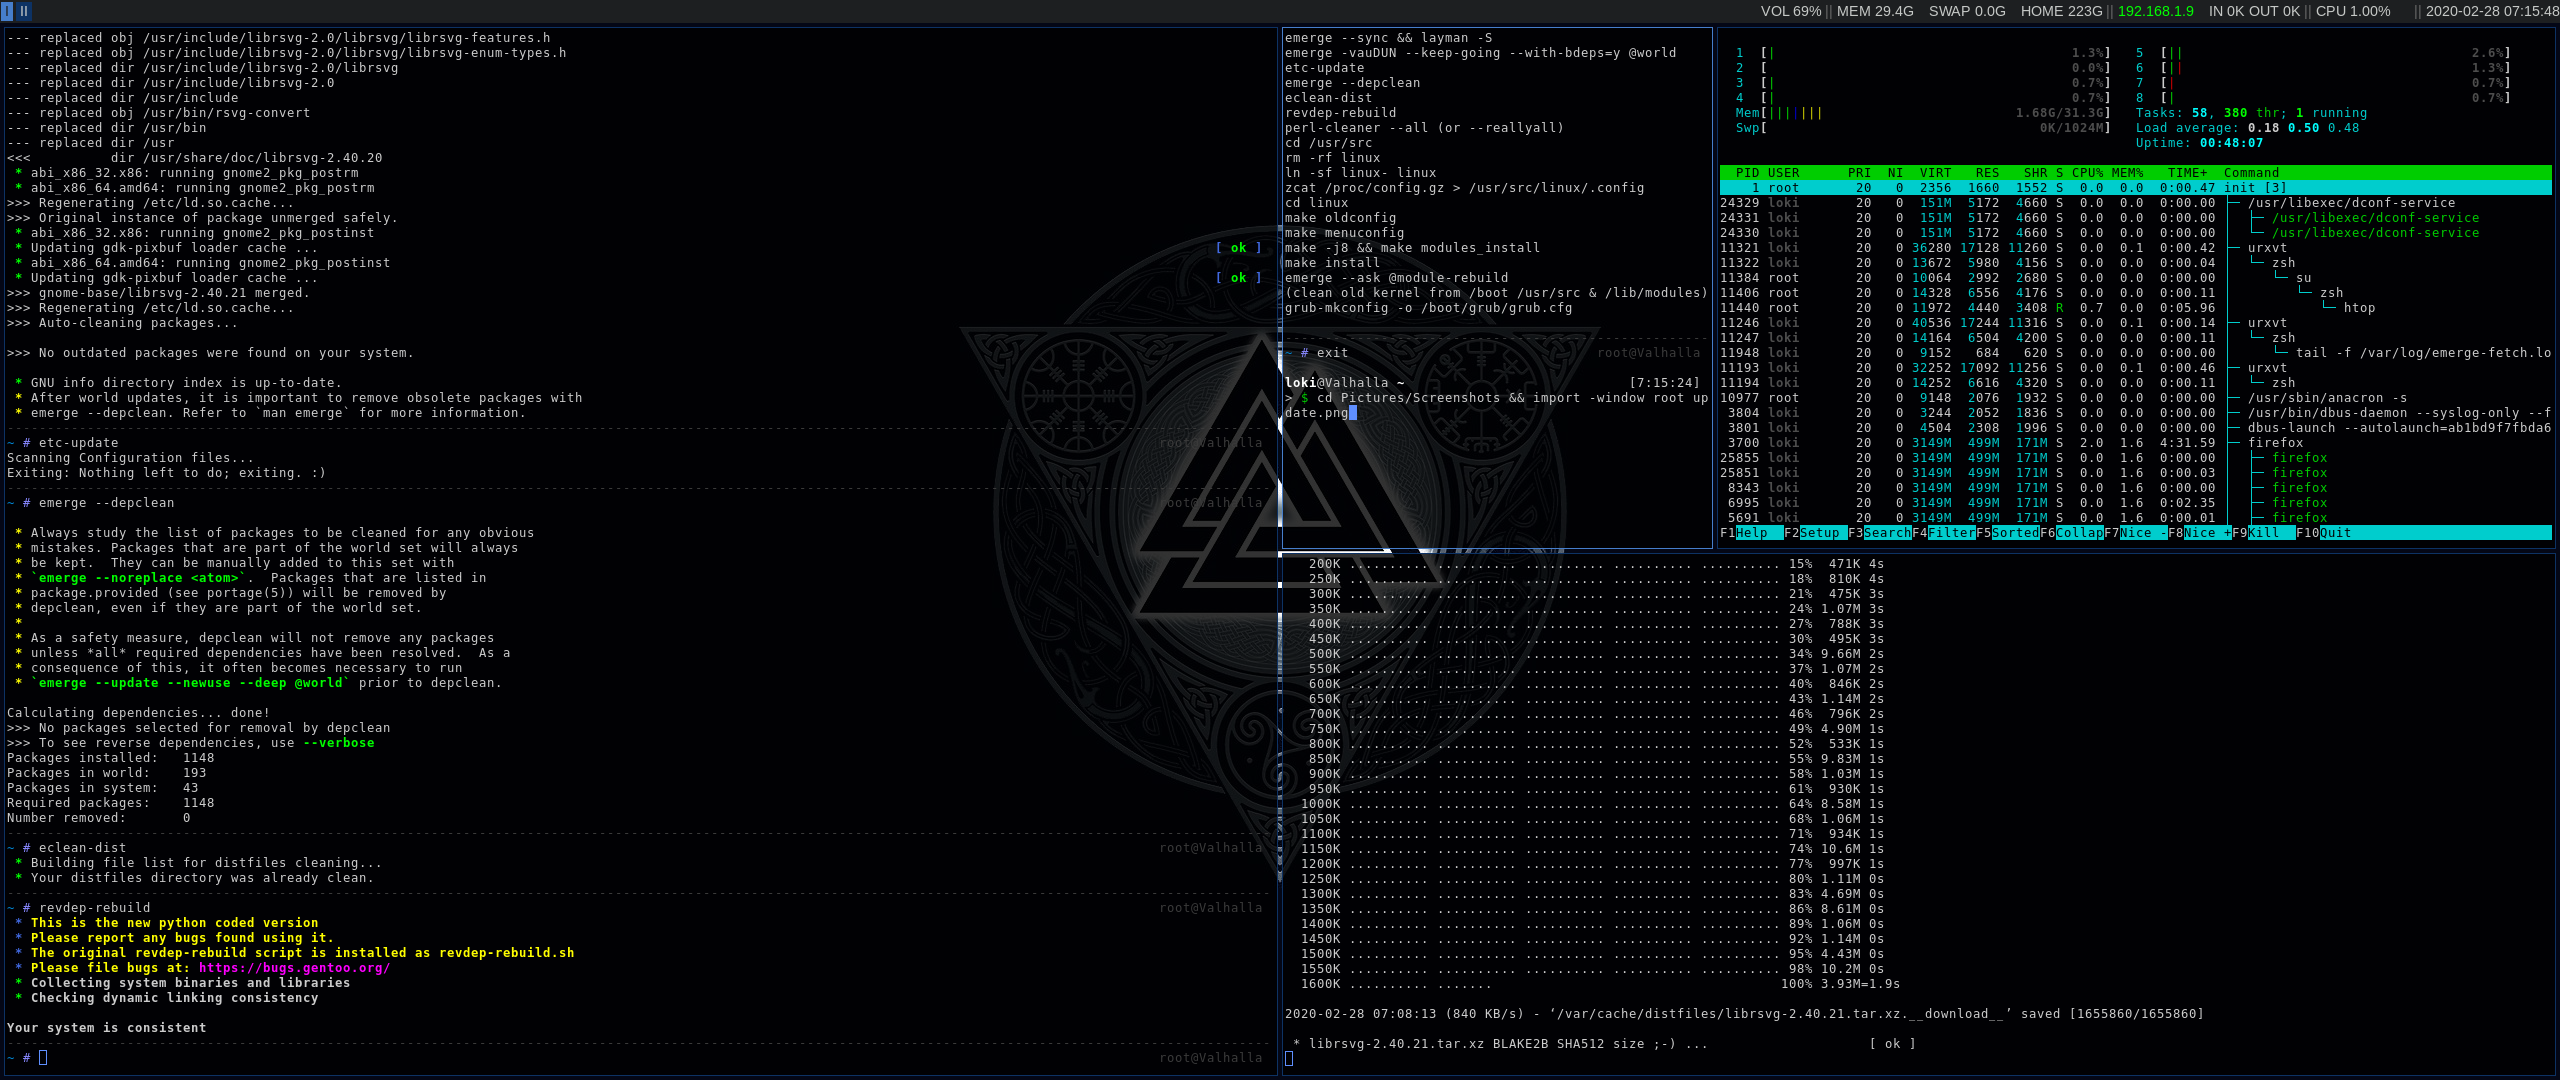Click the MEM 29.4G status entry
The height and width of the screenshot is (1080, 2560).
point(1875,11)
